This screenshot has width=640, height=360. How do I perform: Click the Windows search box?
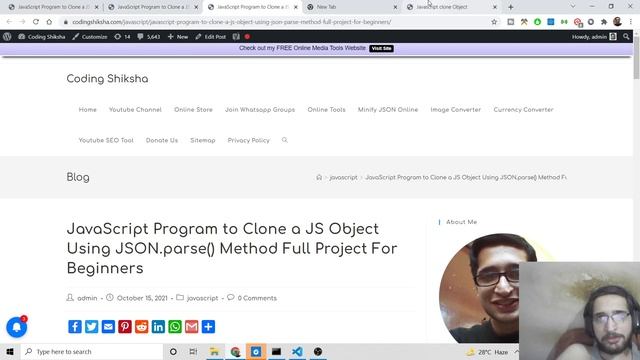coord(92,351)
